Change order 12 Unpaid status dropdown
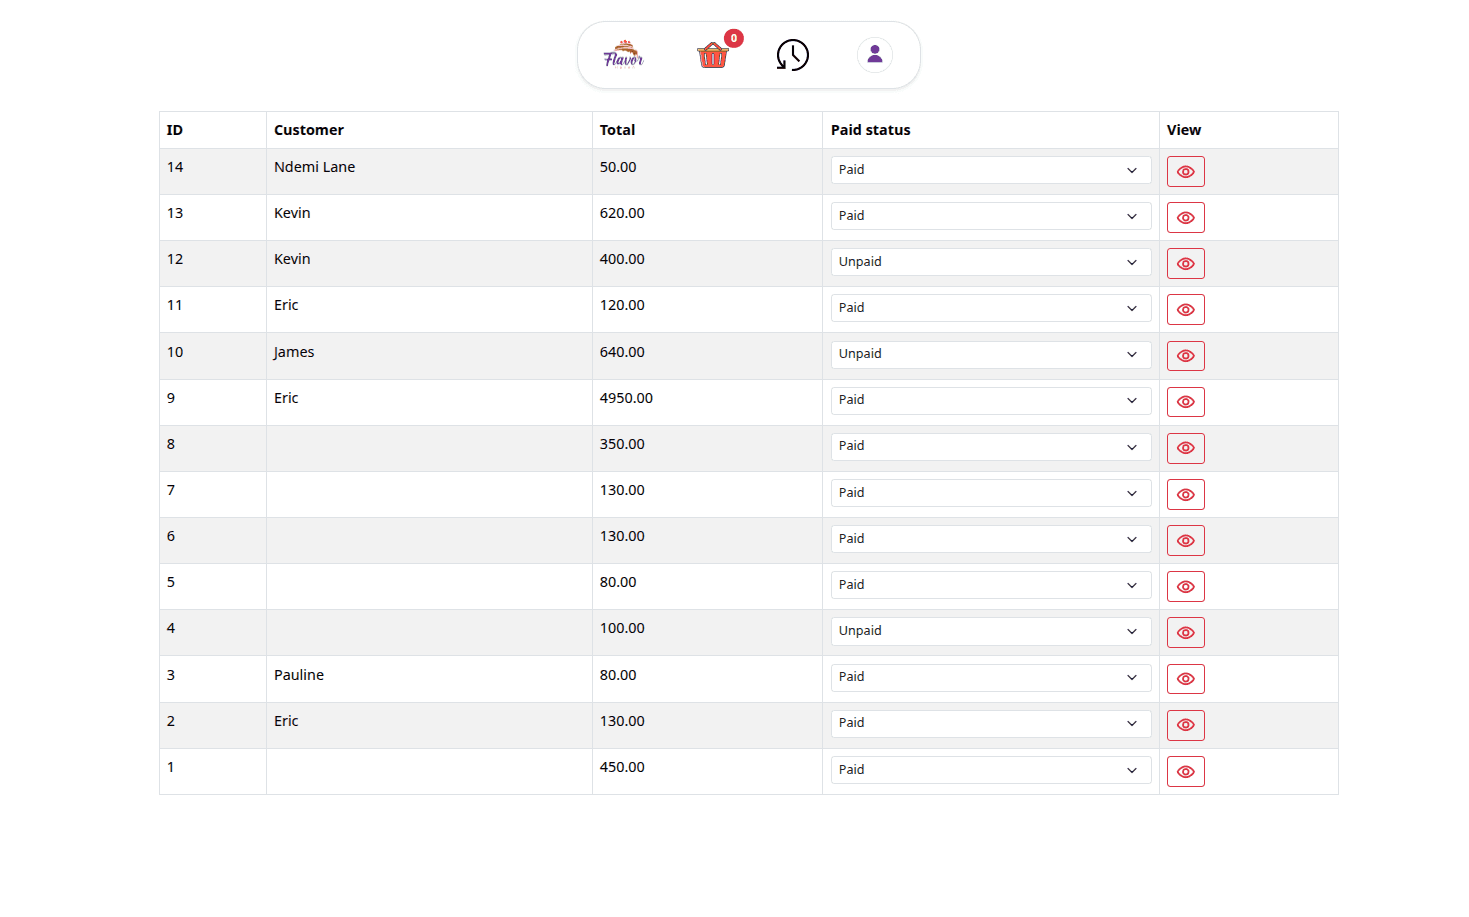Viewport: 1469px width, 917px height. (990, 261)
